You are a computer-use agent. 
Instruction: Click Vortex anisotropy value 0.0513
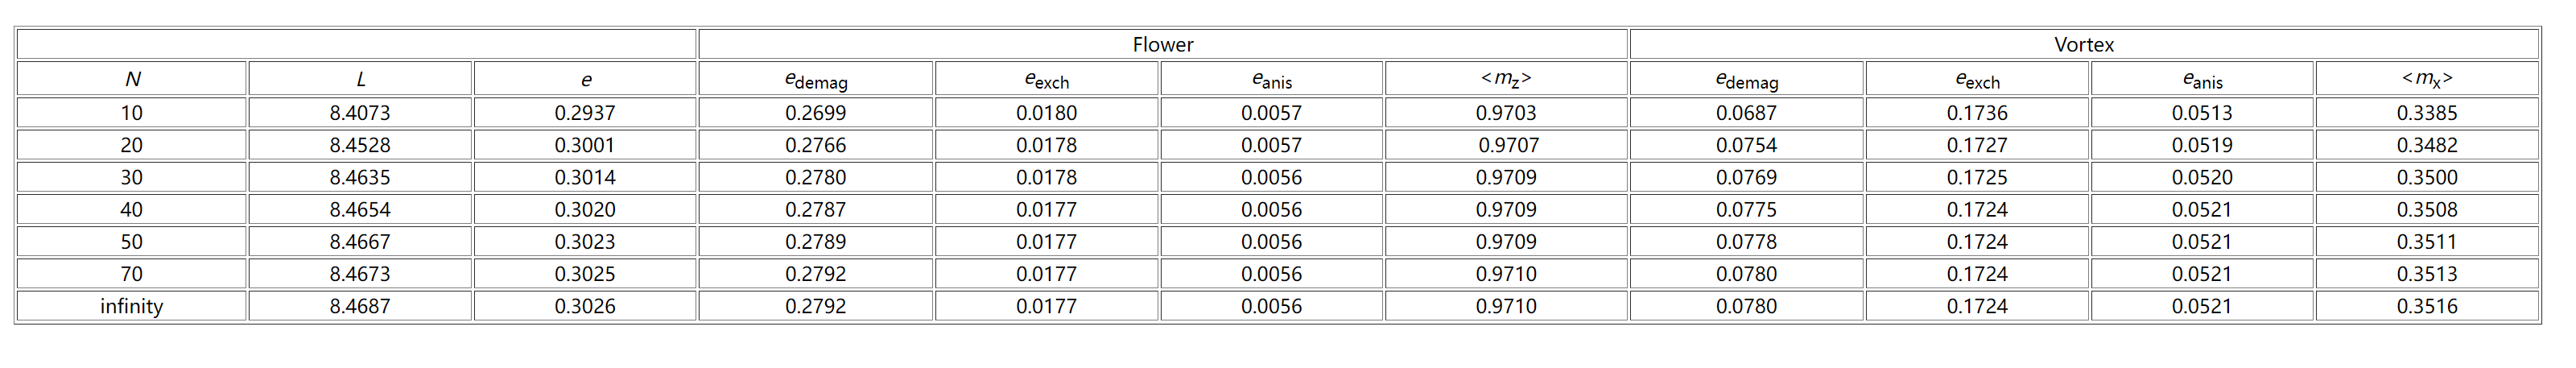coord(2202,113)
